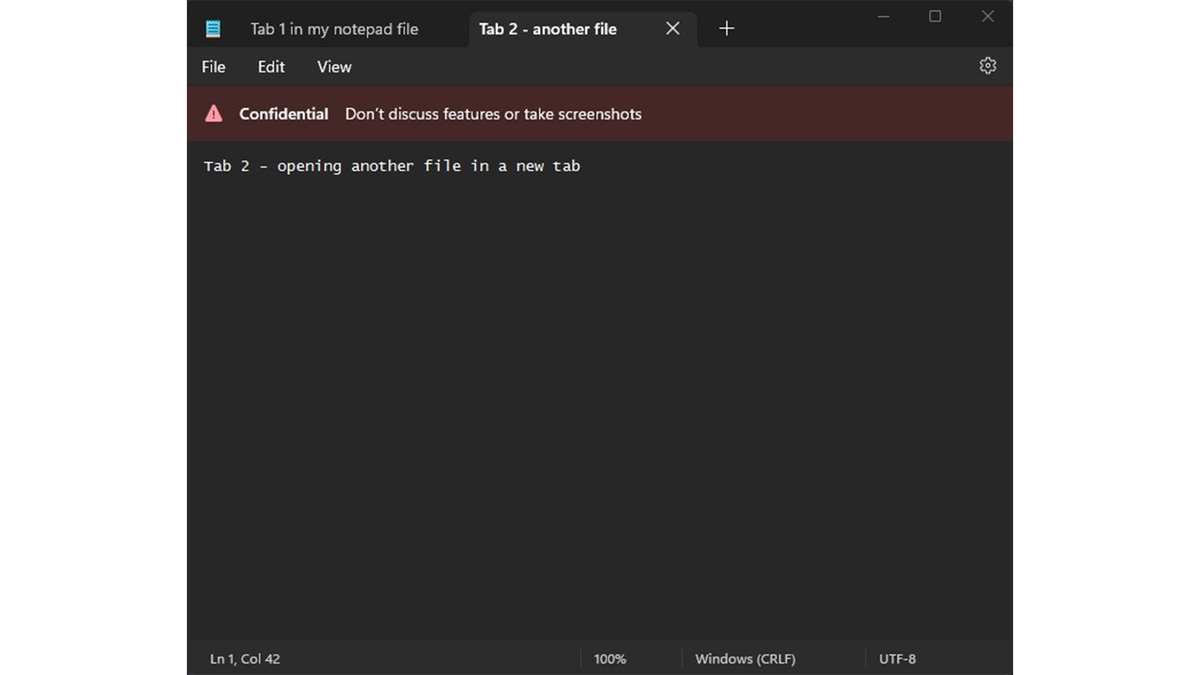Image resolution: width=1200 pixels, height=675 pixels.
Task: Open Notepad settings via the gear icon
Action: (x=987, y=65)
